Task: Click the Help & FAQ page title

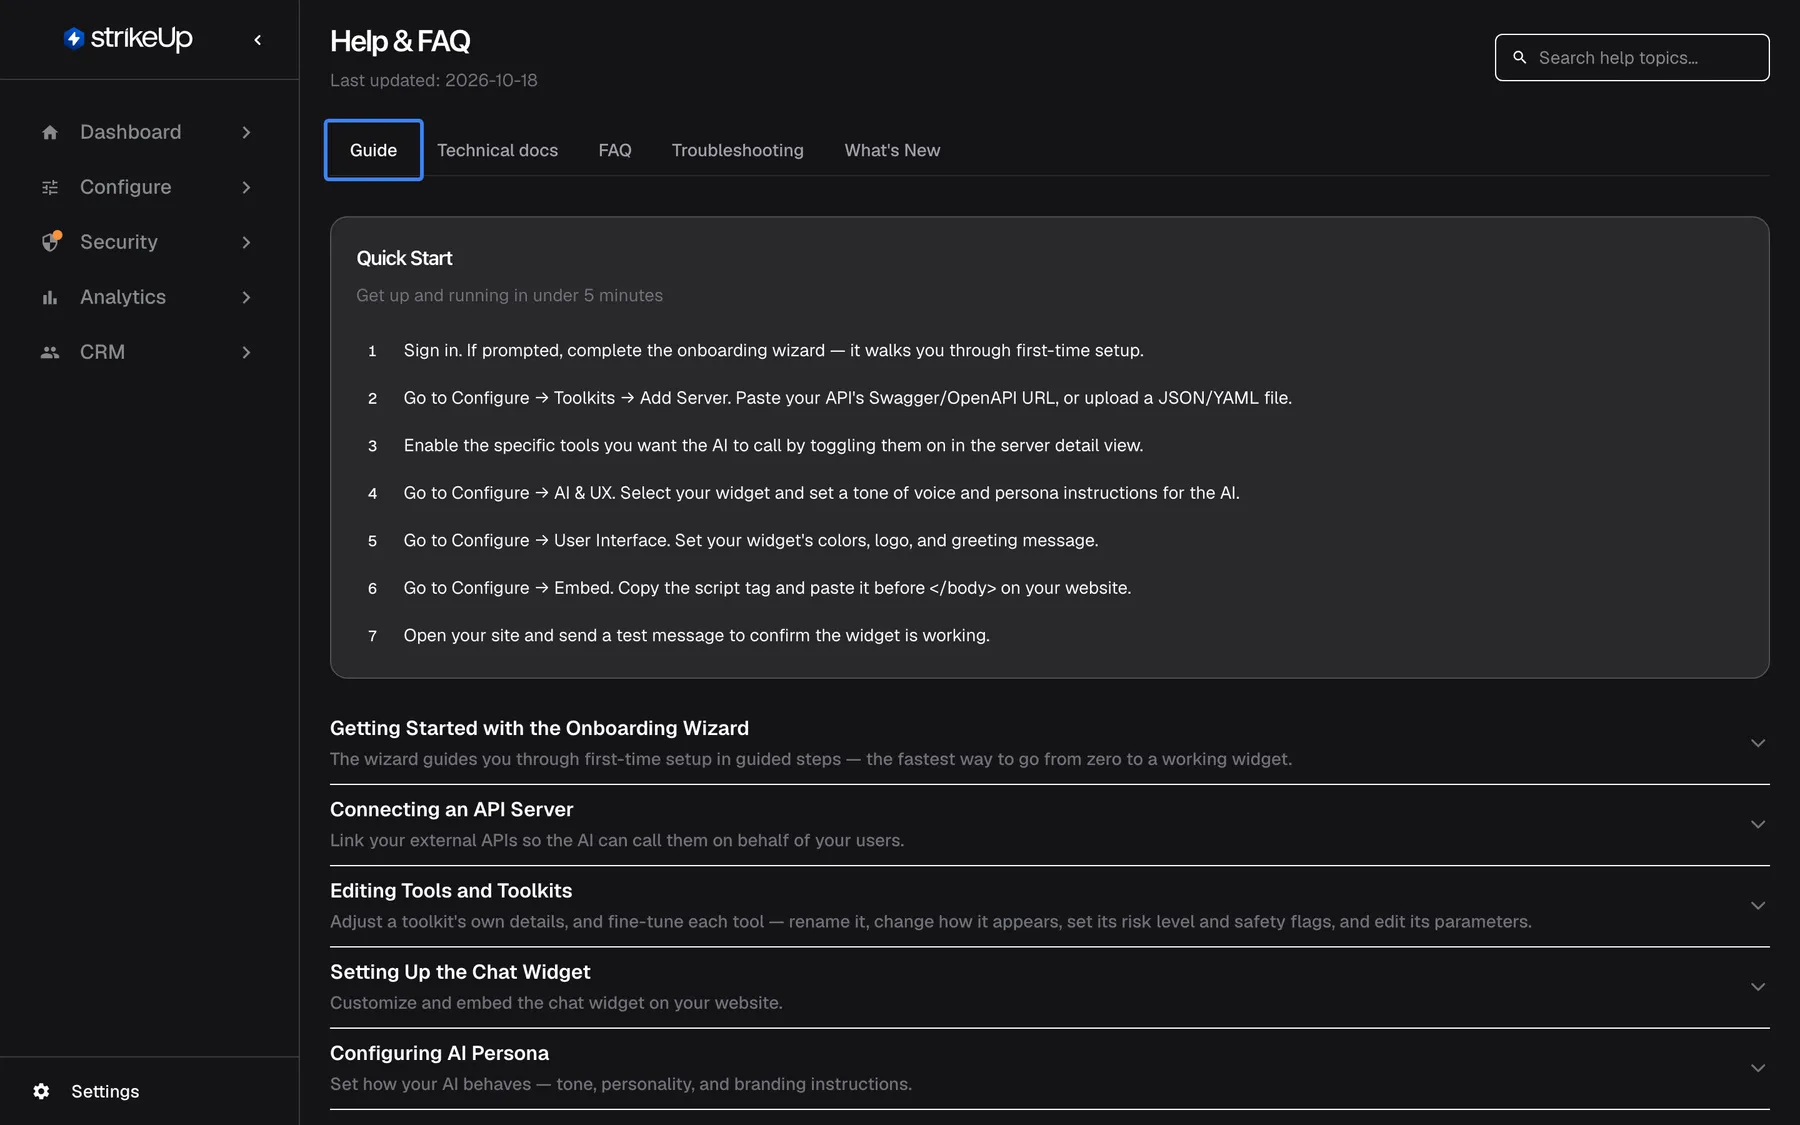Action: (x=400, y=41)
